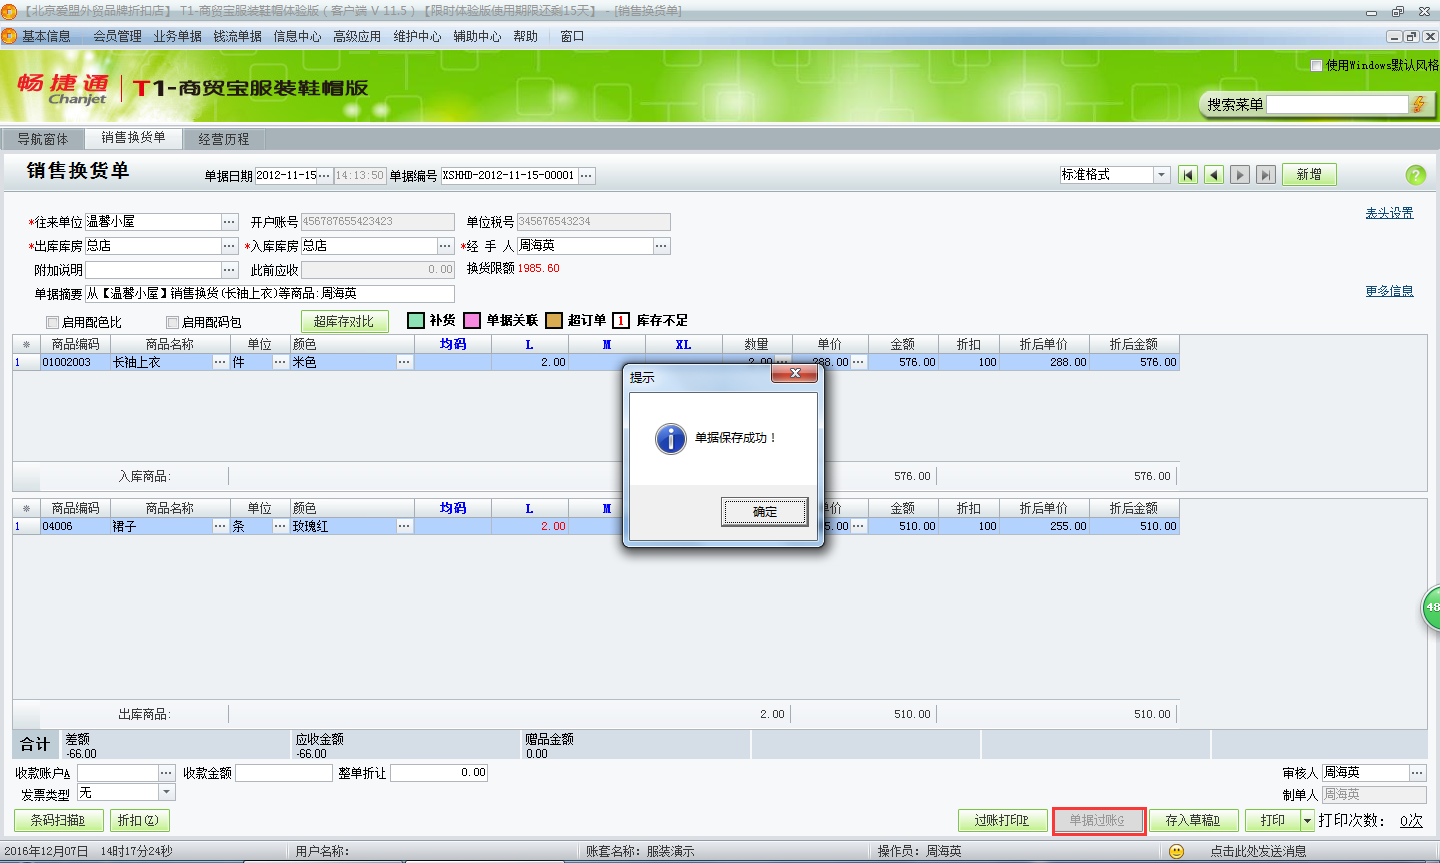Click the 单据摘要 text field
Image resolution: width=1440 pixels, height=863 pixels.
click(x=270, y=294)
